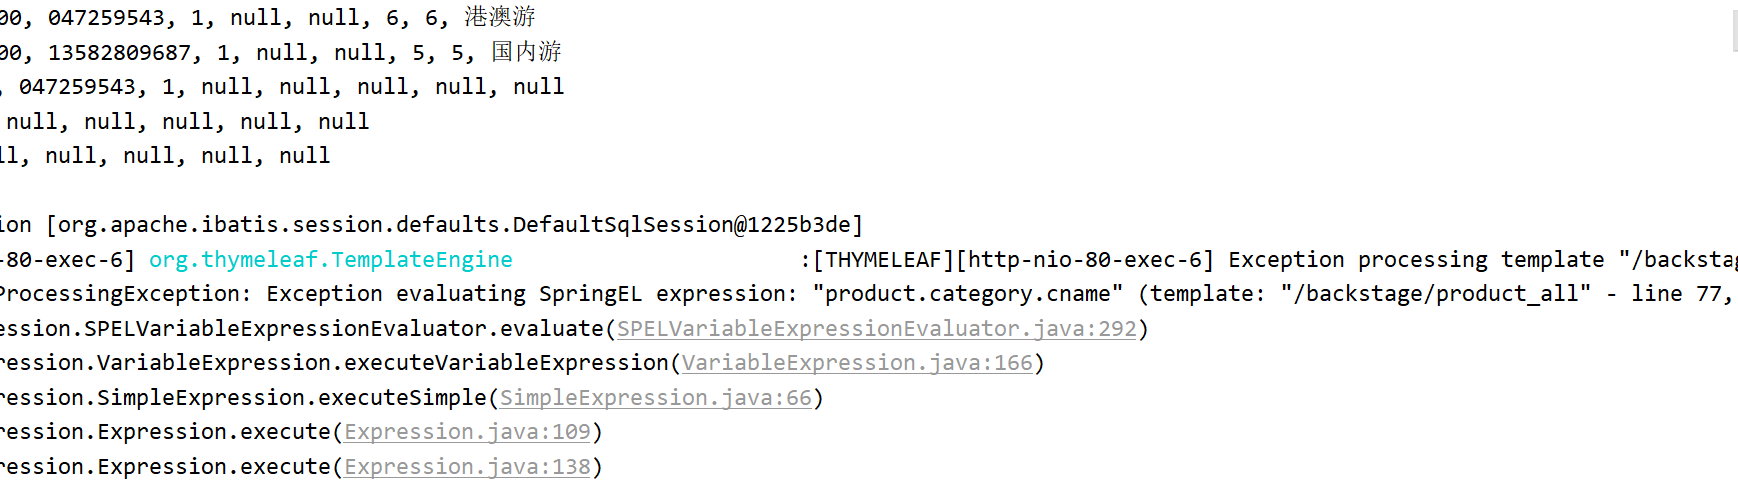Click the SPELVariableExpressionEvaluator.evaluate method text
This screenshot has width=1738, height=481.
pyautogui.click(x=344, y=329)
